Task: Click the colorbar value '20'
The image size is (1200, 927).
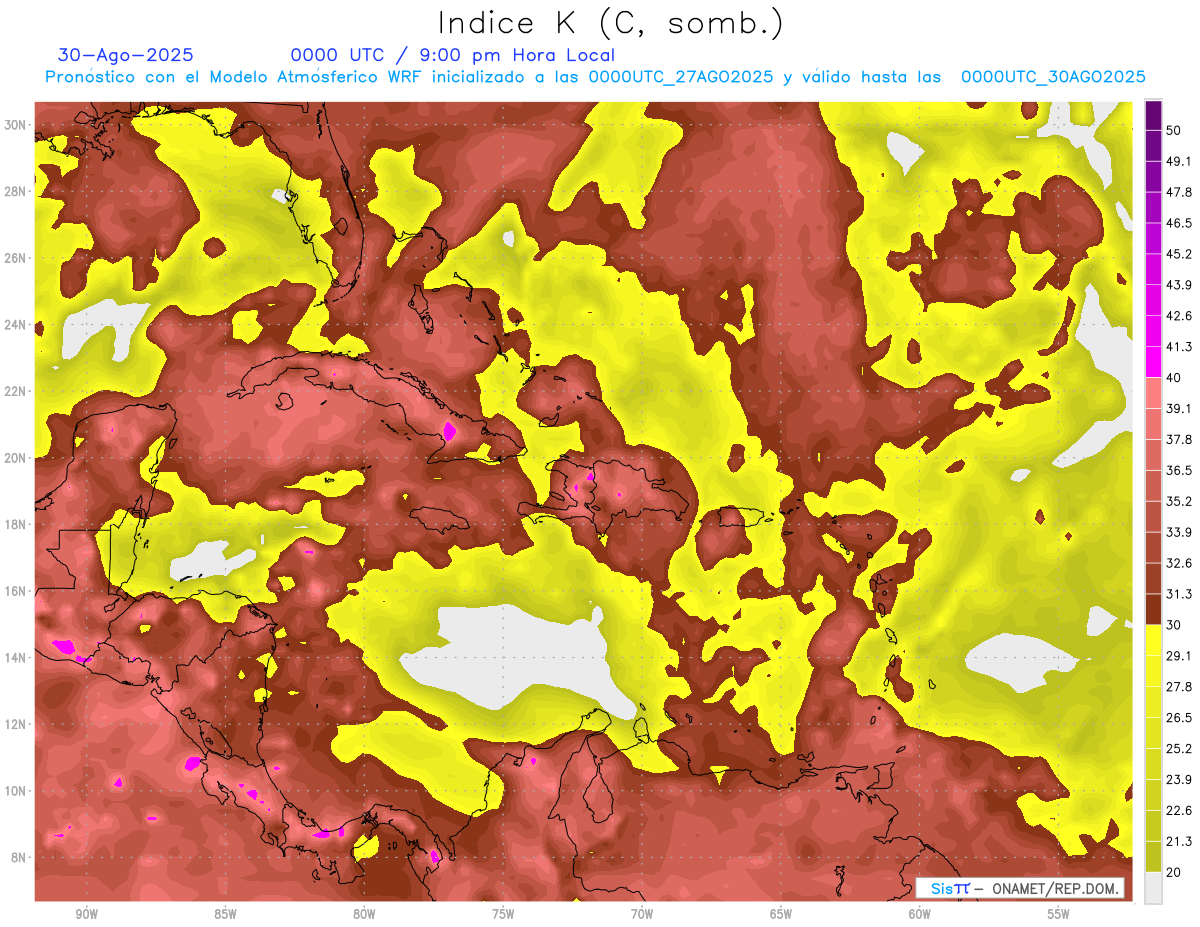Action: pyautogui.click(x=1174, y=872)
